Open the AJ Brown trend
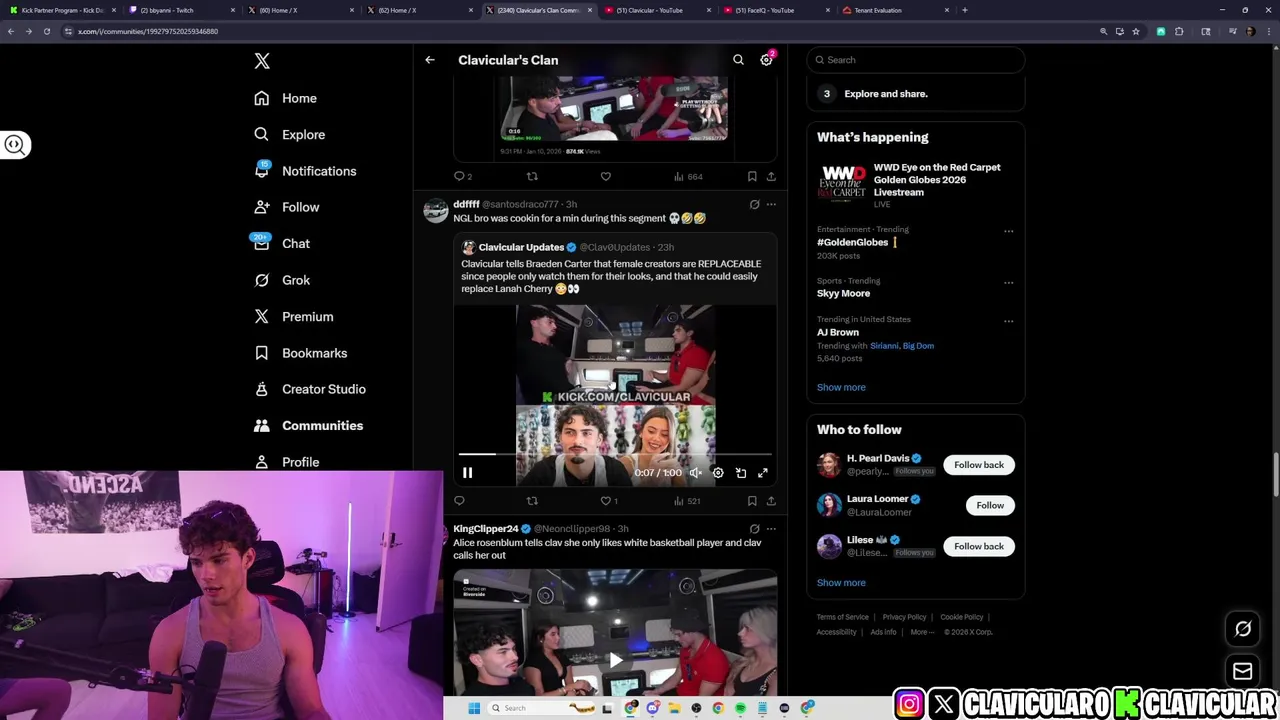This screenshot has width=1280, height=720. pos(837,332)
